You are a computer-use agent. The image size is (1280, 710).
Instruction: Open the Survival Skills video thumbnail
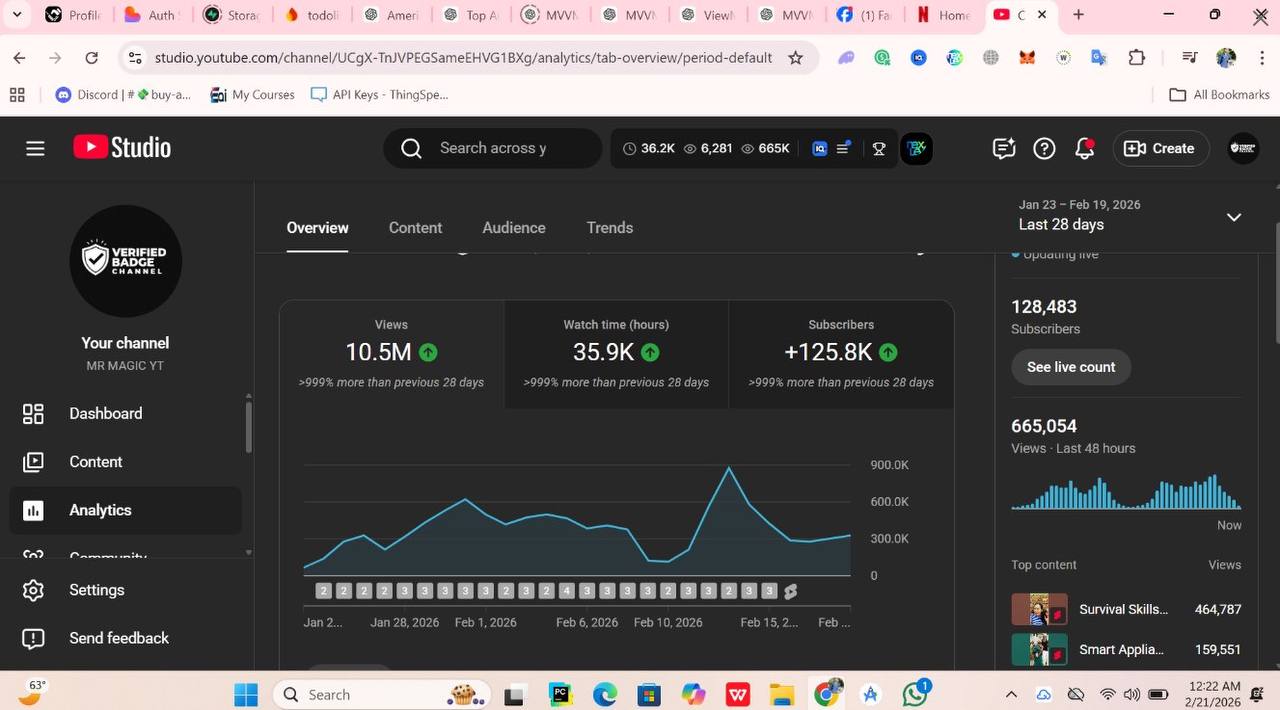click(1038, 609)
